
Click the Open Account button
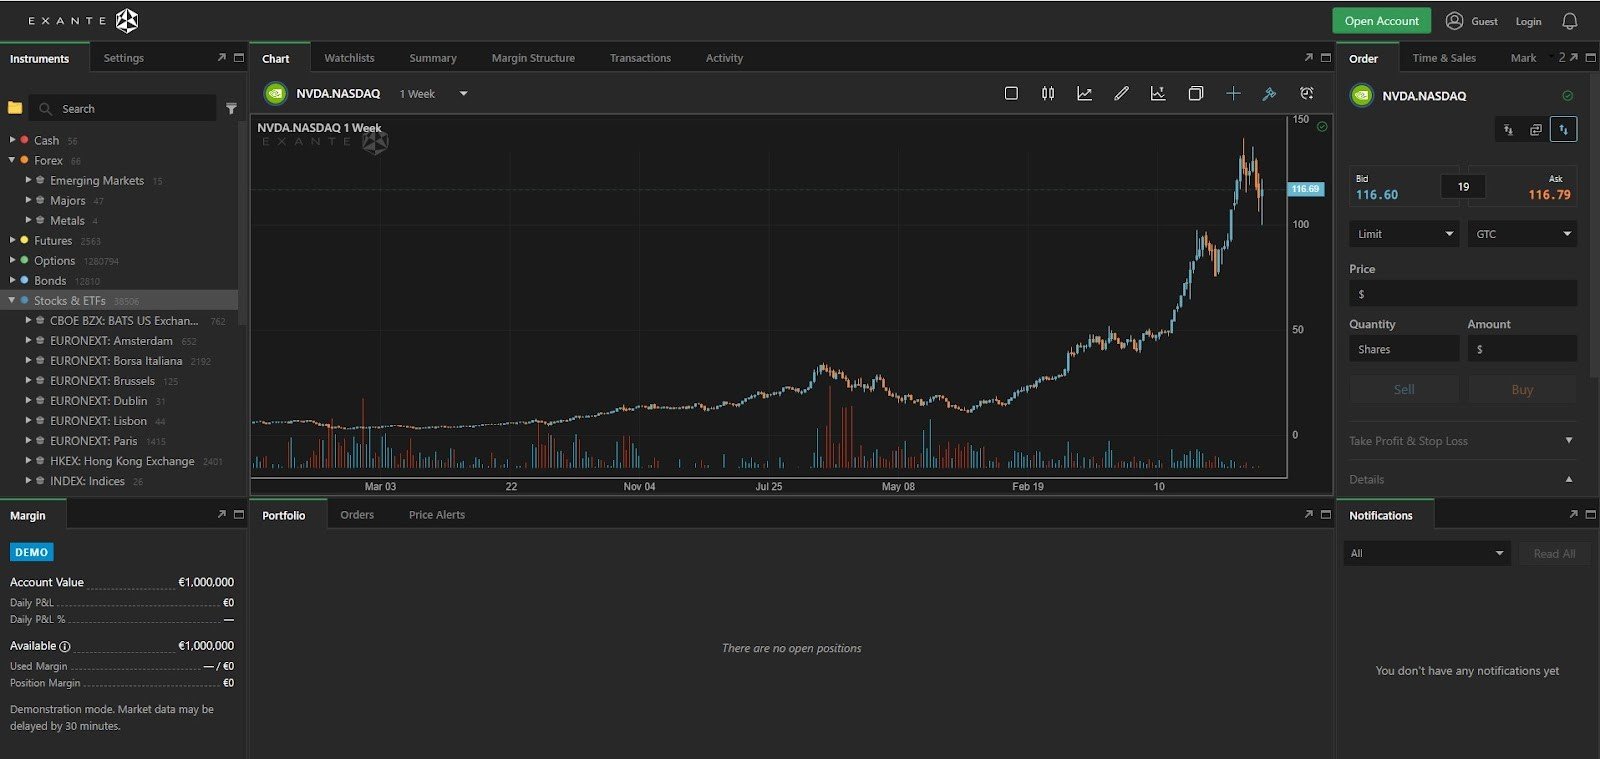click(x=1381, y=21)
